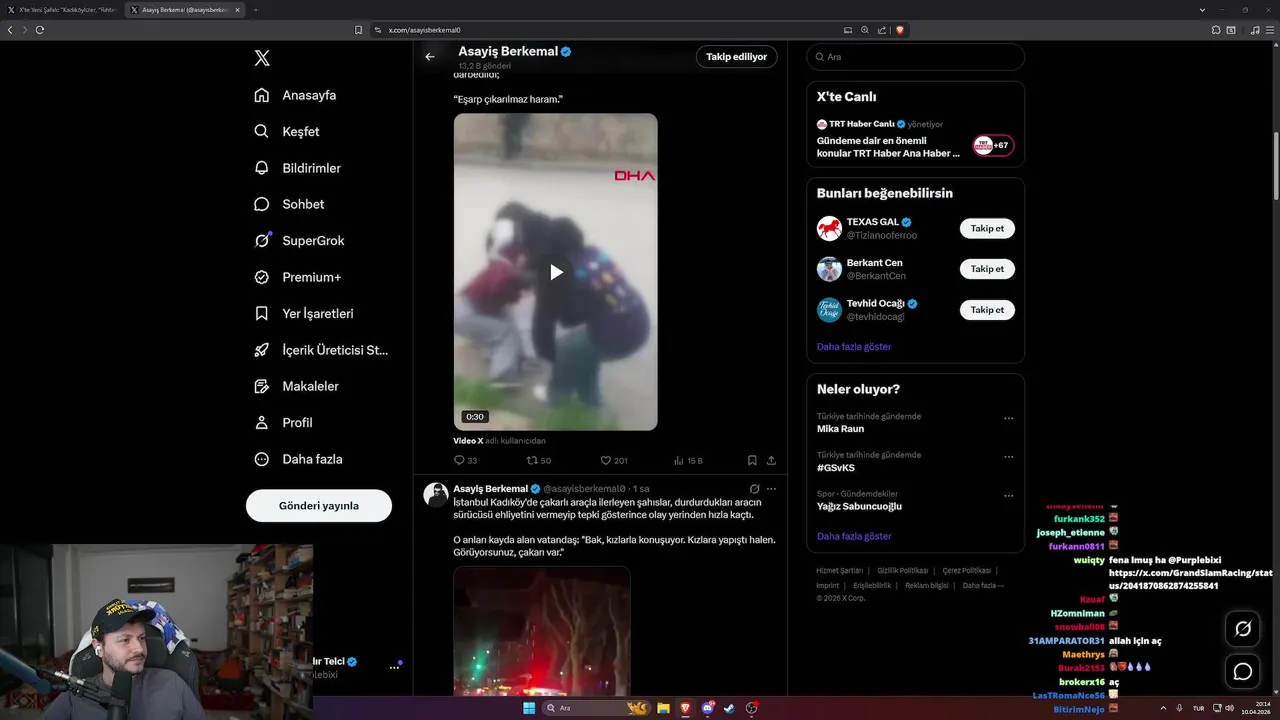The image size is (1280, 720).
Task: Click Gizlilik Politikası footer link
Action: 902,571
